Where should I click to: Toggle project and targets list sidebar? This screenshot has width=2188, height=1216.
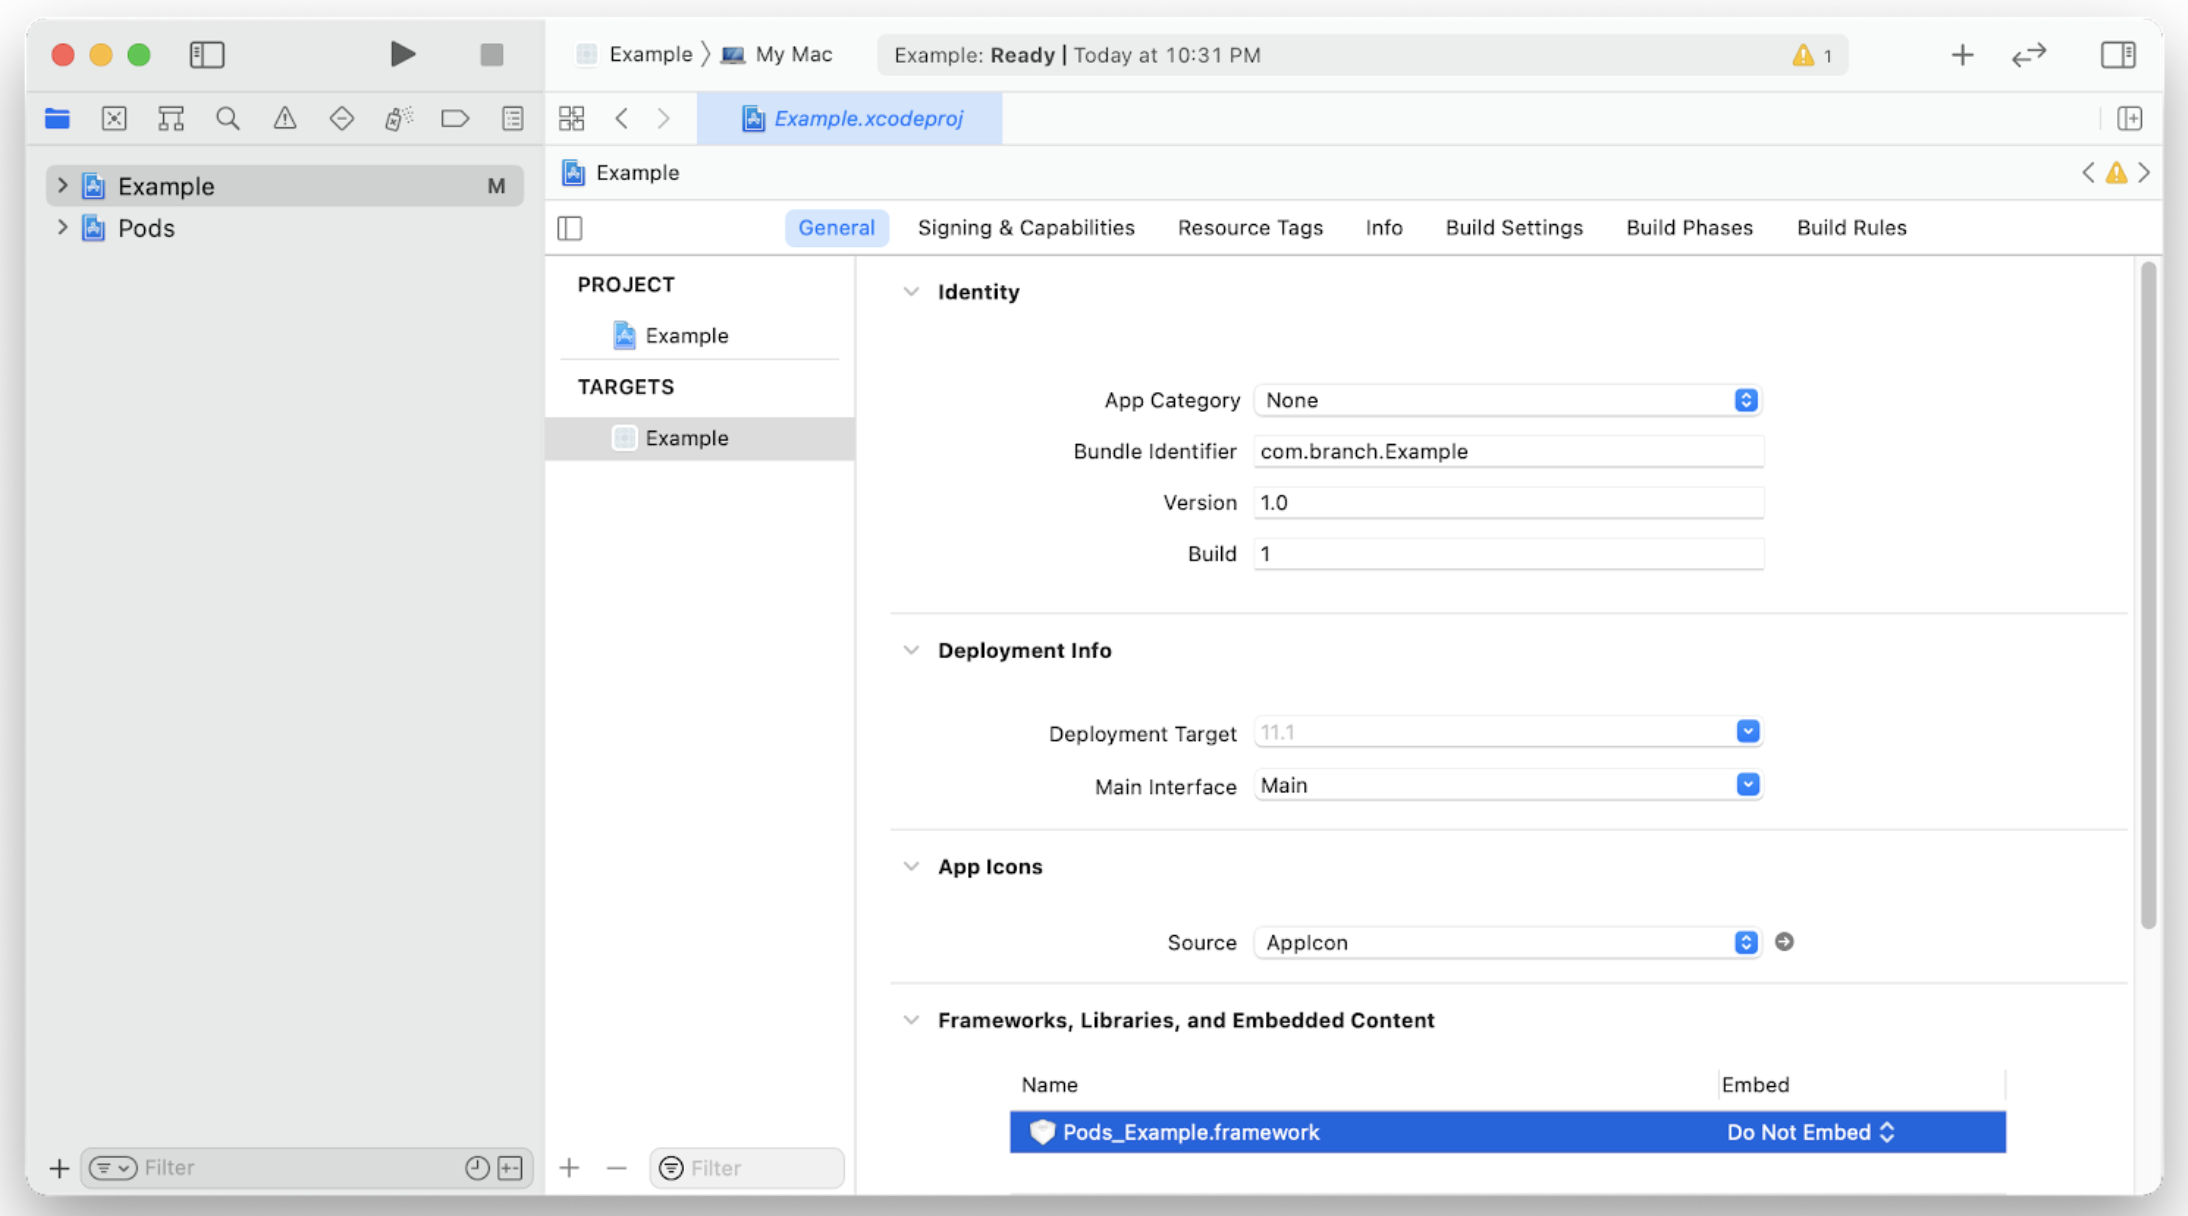click(x=570, y=228)
